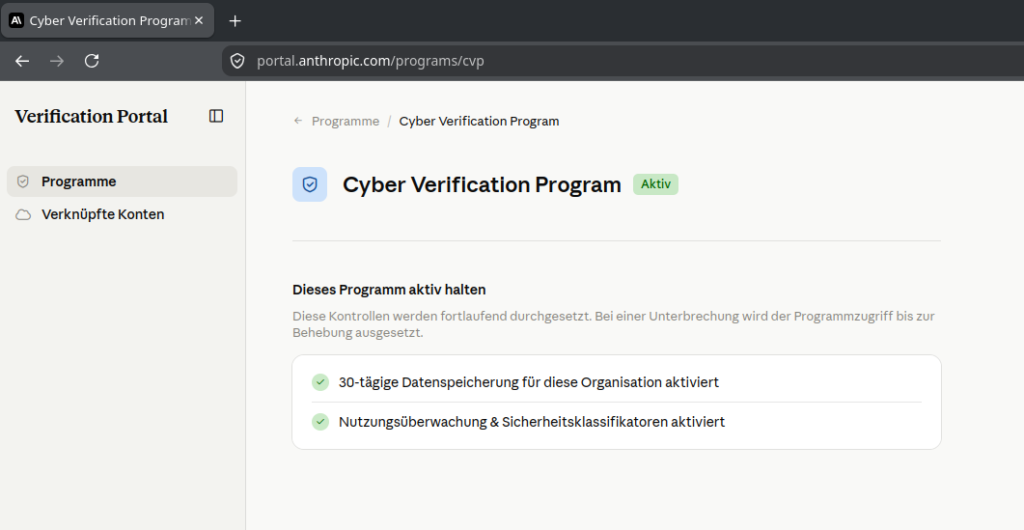Reload the page with refresh icon
The height and width of the screenshot is (530, 1024).
pos(91,61)
